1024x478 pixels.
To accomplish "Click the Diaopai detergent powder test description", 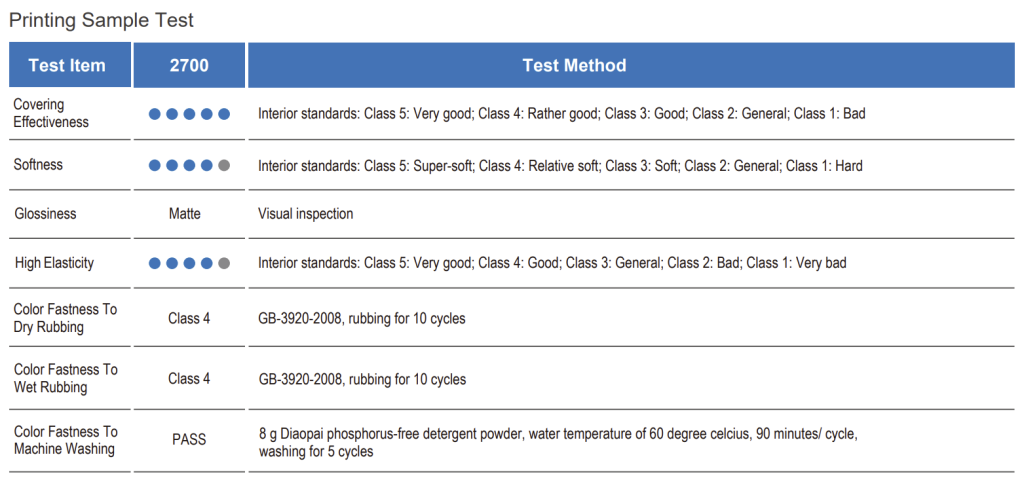I will click(x=558, y=434).
